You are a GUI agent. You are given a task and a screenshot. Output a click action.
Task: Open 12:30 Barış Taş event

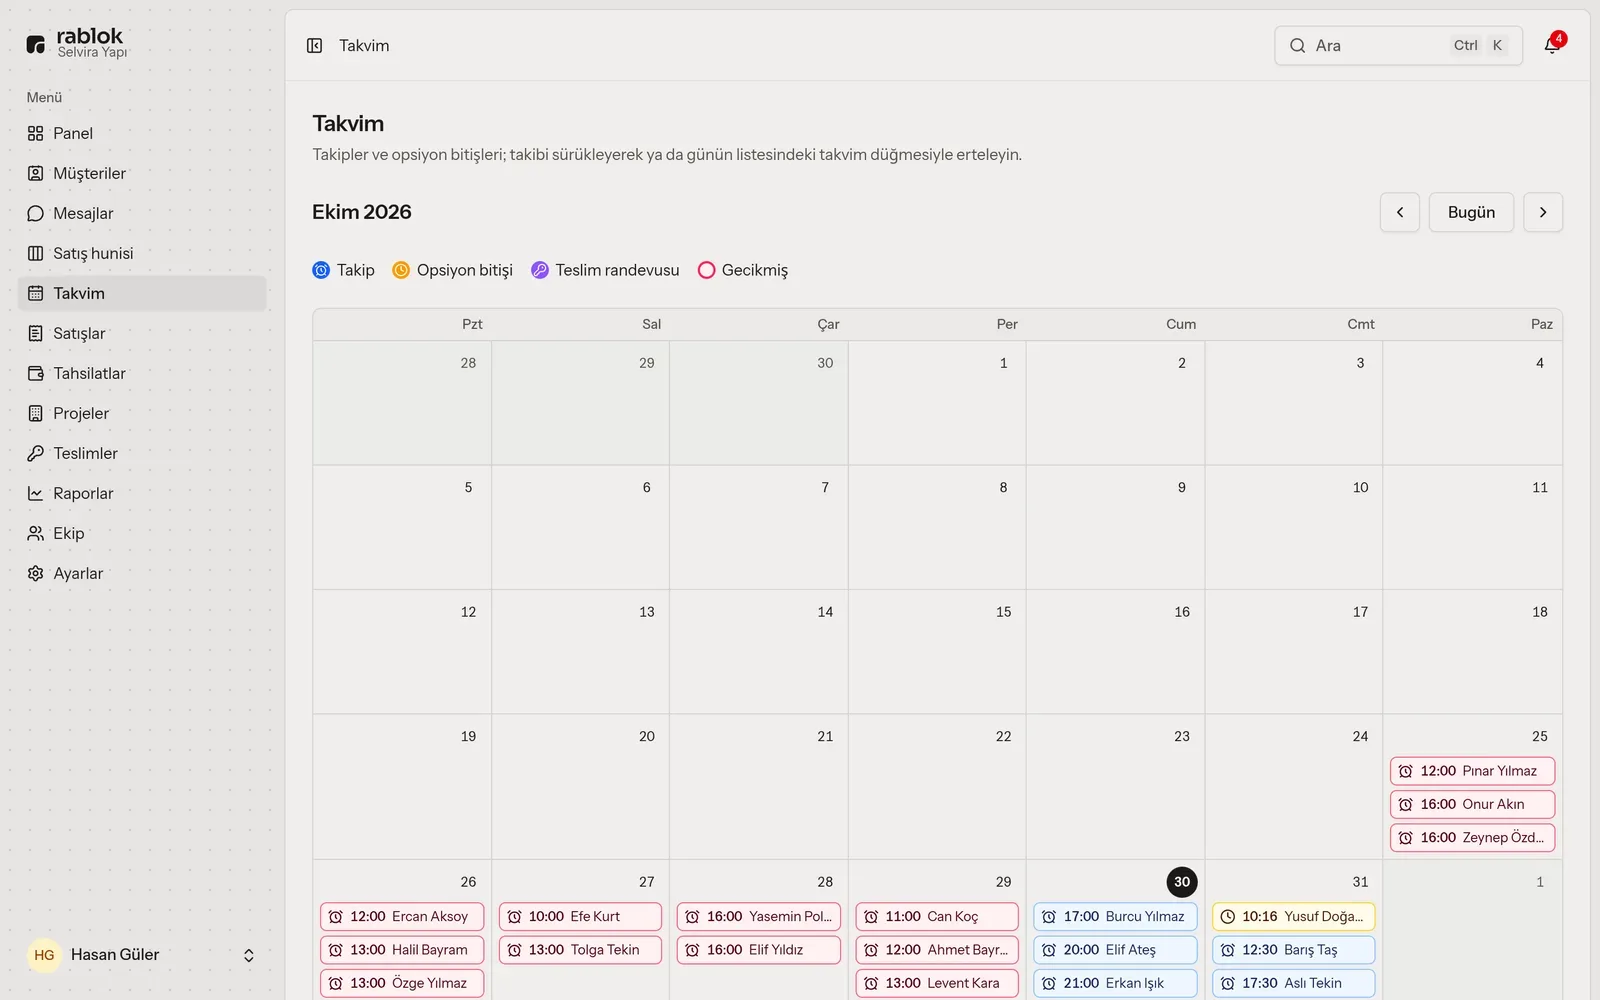(1294, 950)
